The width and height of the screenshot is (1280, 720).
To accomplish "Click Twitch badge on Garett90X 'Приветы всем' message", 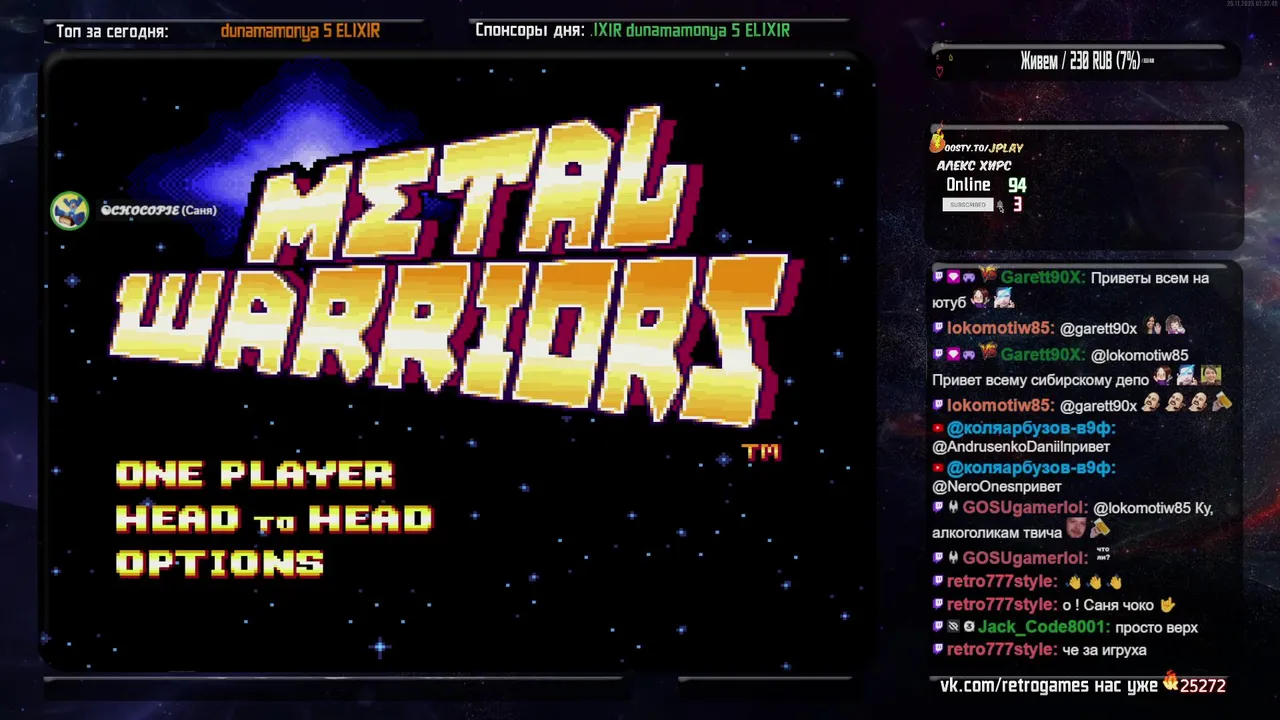I will point(938,277).
